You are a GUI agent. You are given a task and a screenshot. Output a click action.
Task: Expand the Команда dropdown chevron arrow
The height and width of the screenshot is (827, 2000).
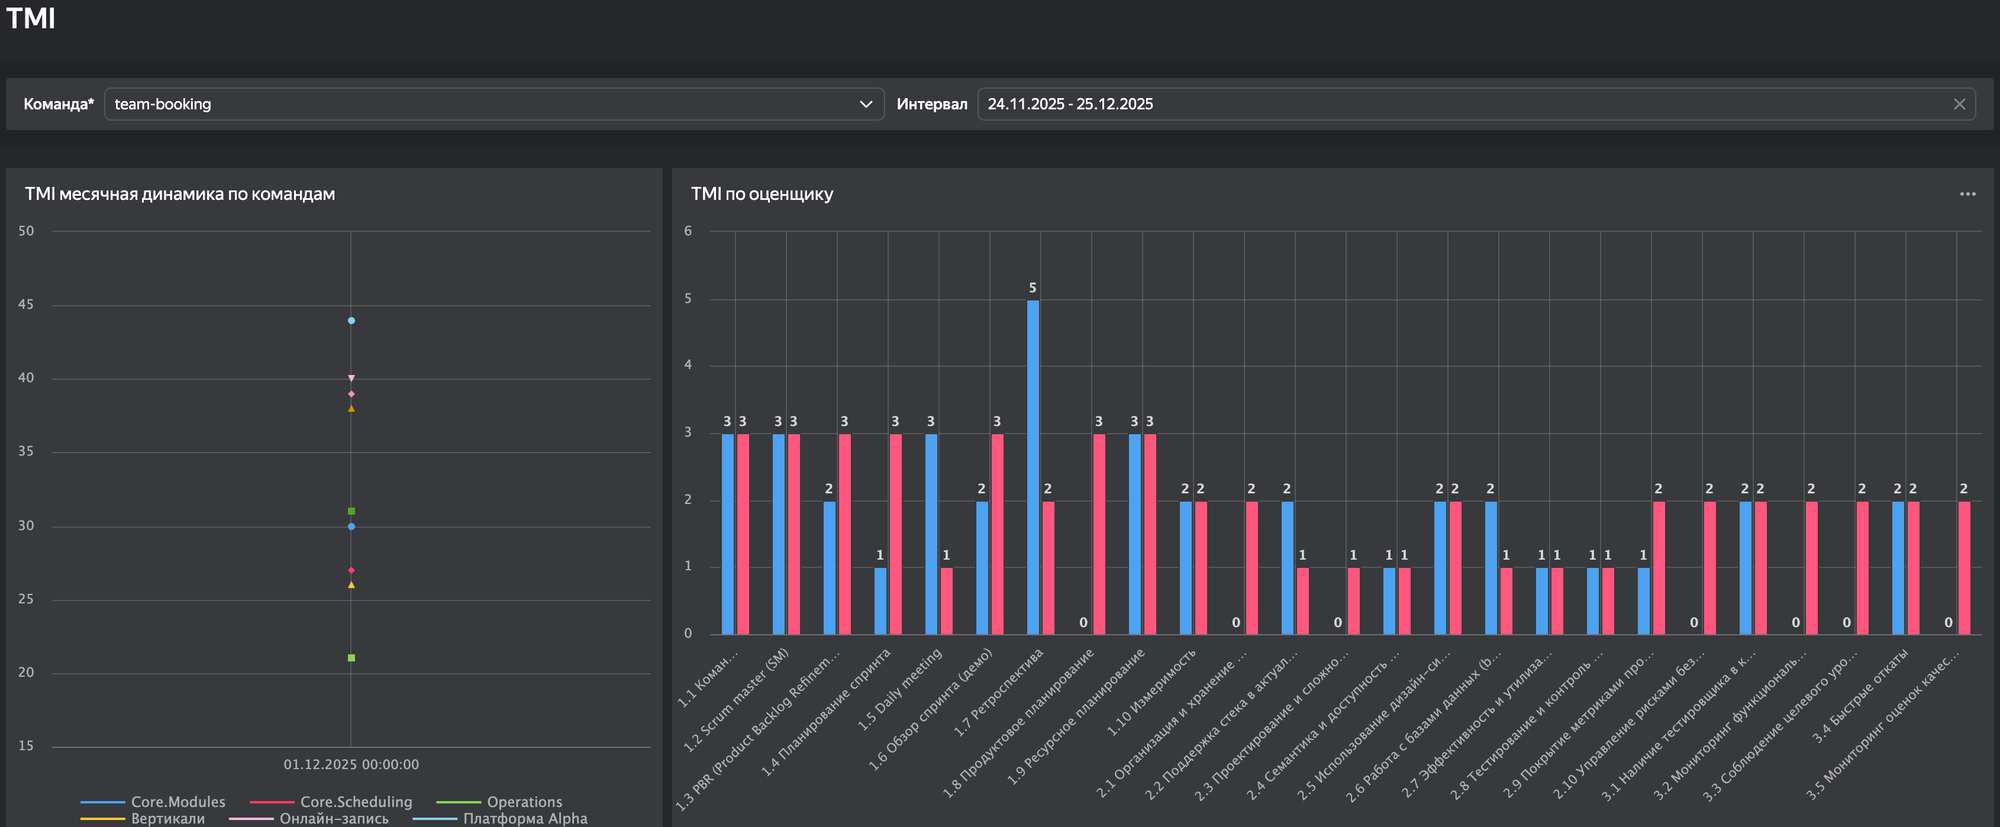click(866, 104)
